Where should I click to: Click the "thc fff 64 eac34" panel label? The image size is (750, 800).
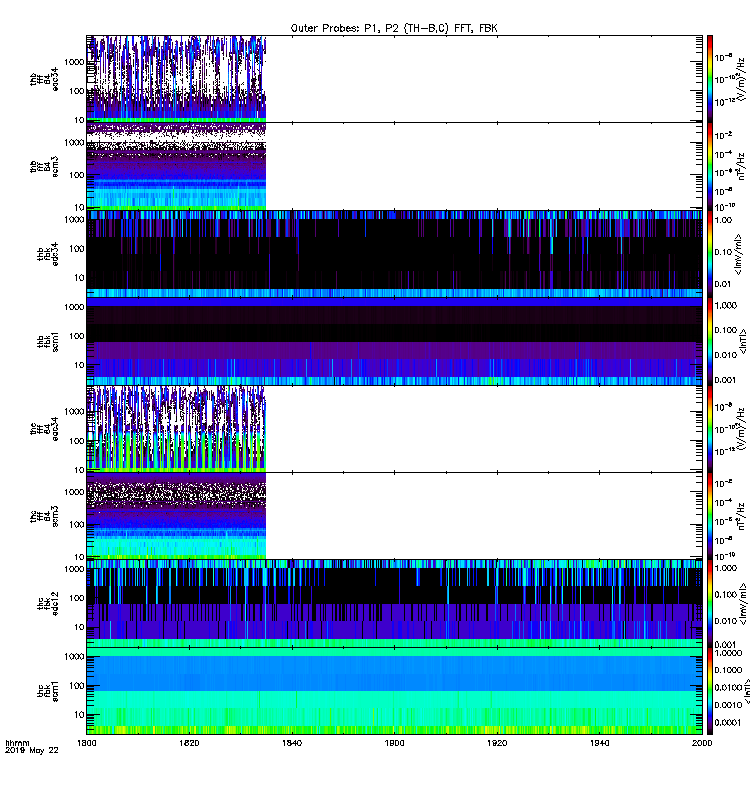pos(44,429)
